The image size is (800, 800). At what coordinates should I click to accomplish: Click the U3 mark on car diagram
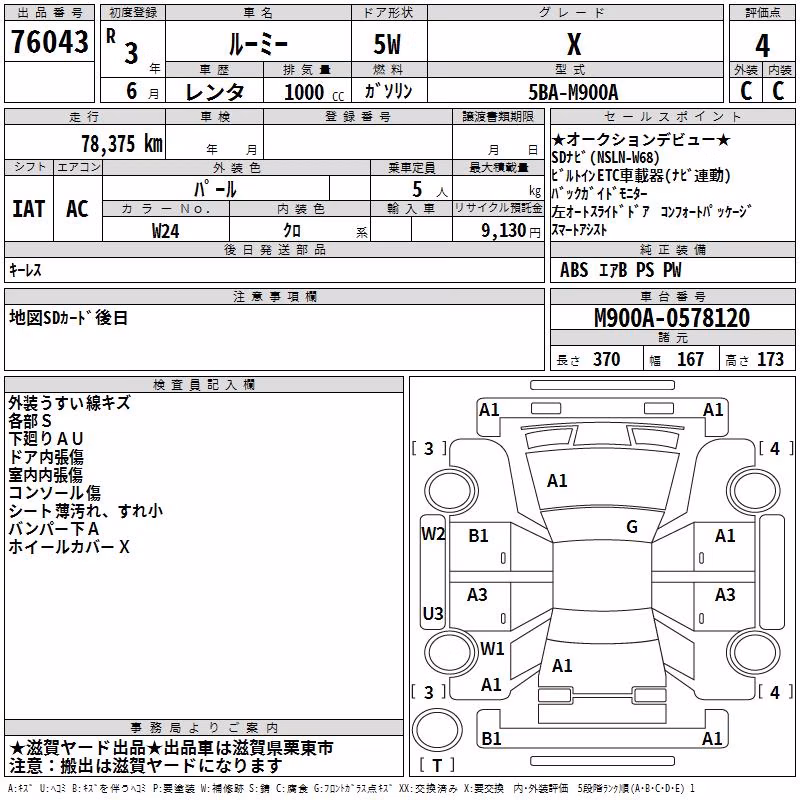pos(433,613)
